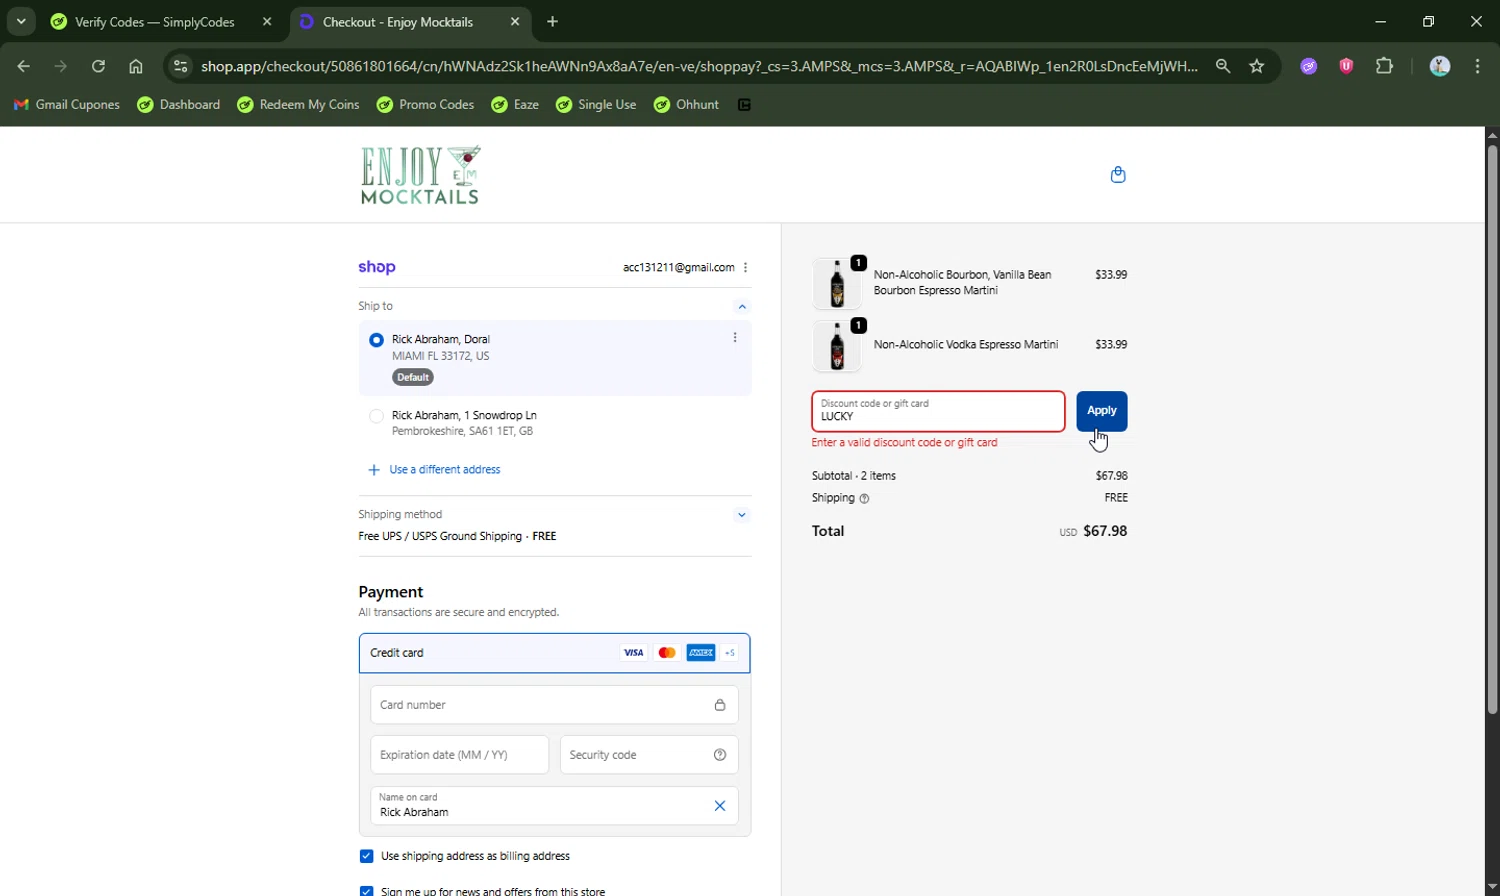Open the shopping bag cart icon
This screenshot has height=896, width=1500.
1118,175
